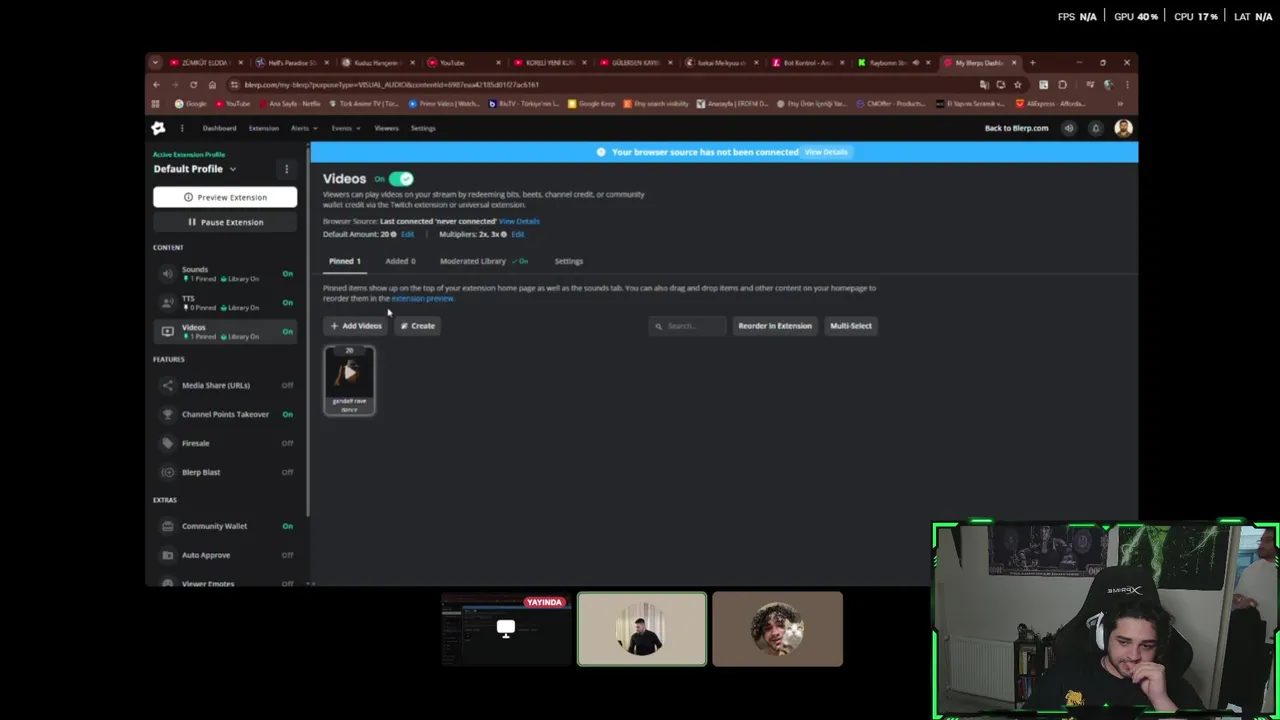Toggle Channel Points Takeover On status
1280x720 pixels.
287,414
